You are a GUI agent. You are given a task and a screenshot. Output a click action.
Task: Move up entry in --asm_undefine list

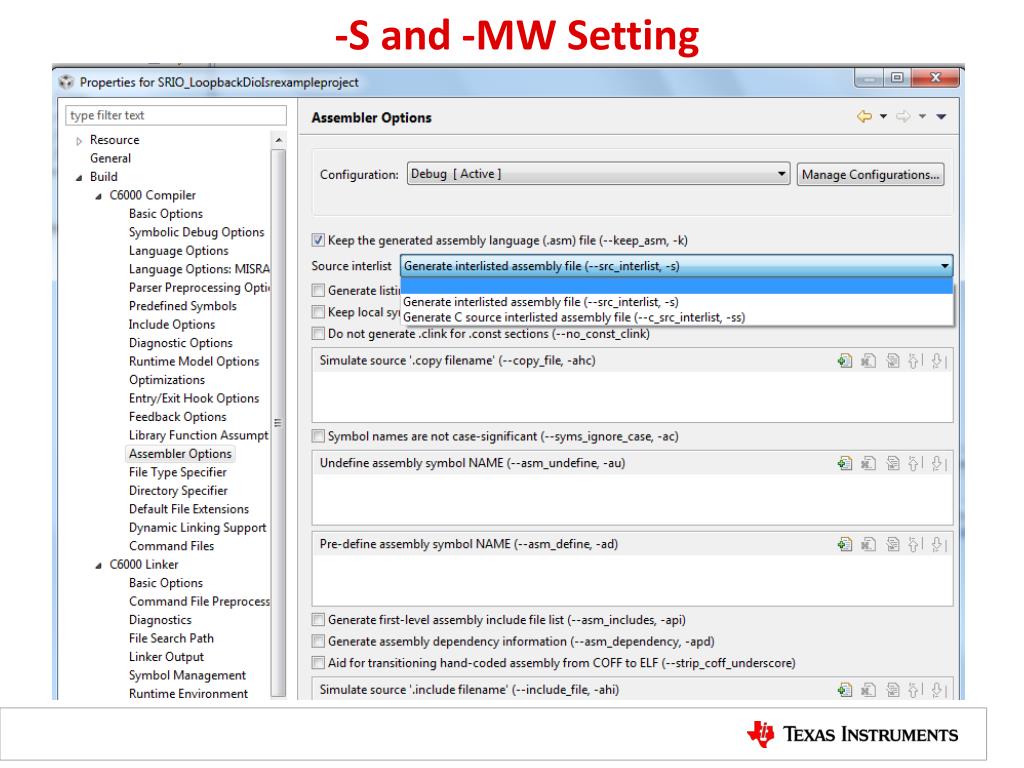[914, 463]
